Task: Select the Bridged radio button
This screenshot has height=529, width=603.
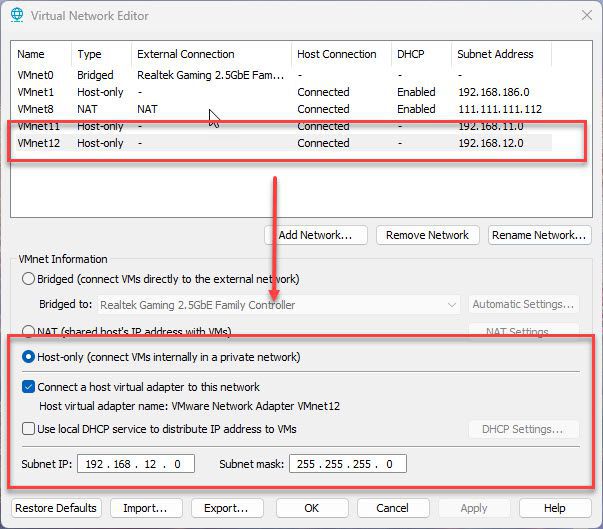Action: [28, 279]
